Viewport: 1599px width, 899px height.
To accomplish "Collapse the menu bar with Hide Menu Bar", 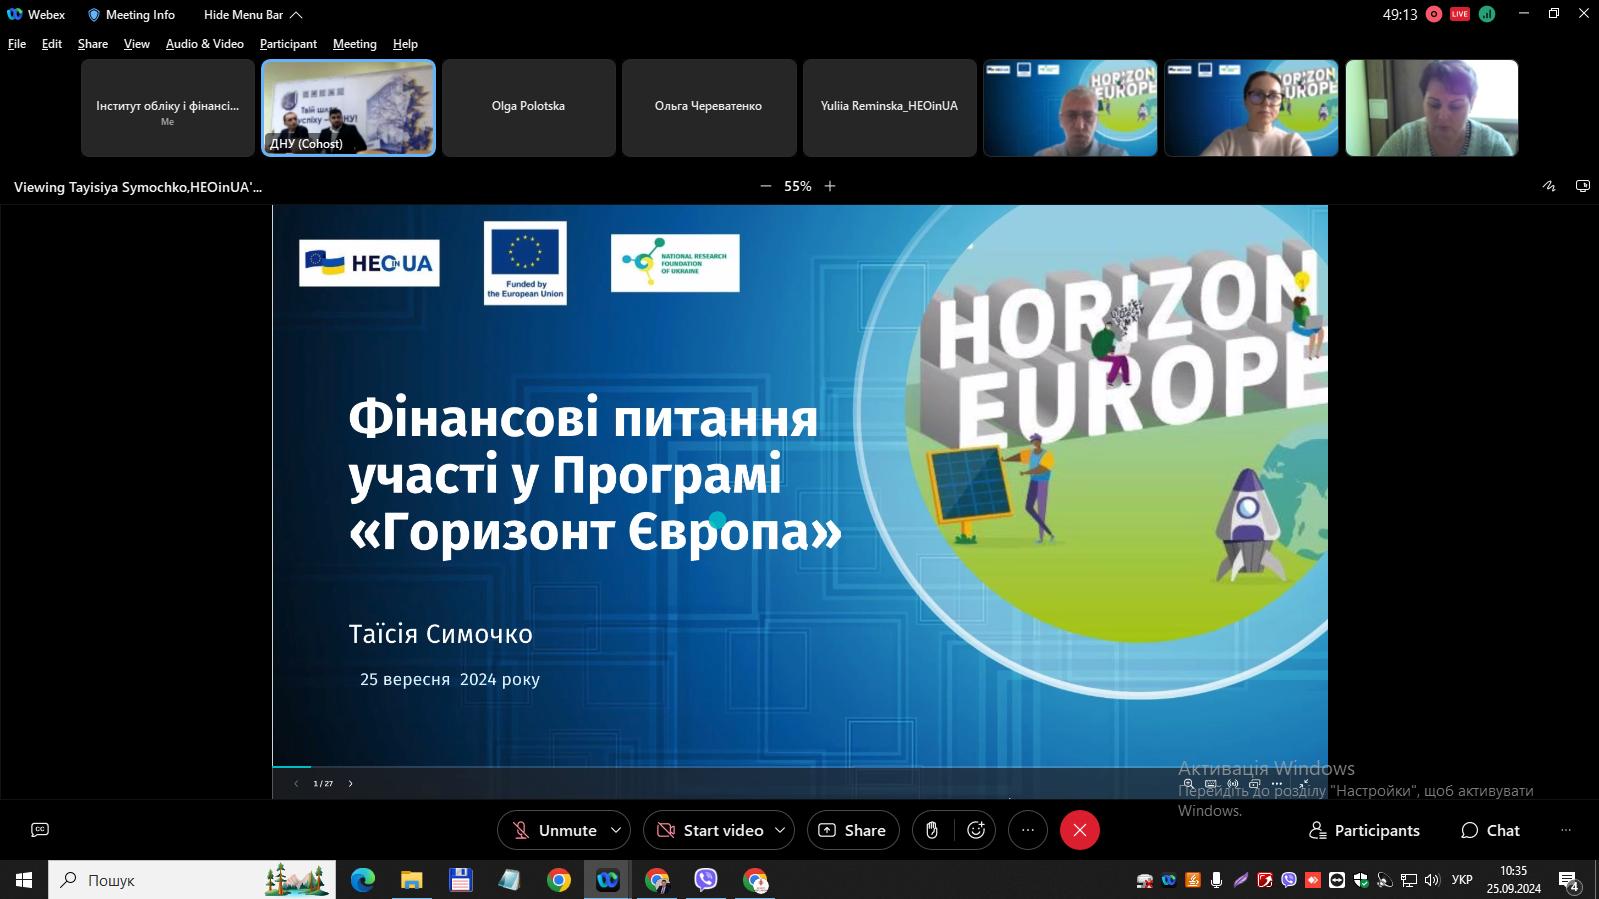I will tap(253, 15).
